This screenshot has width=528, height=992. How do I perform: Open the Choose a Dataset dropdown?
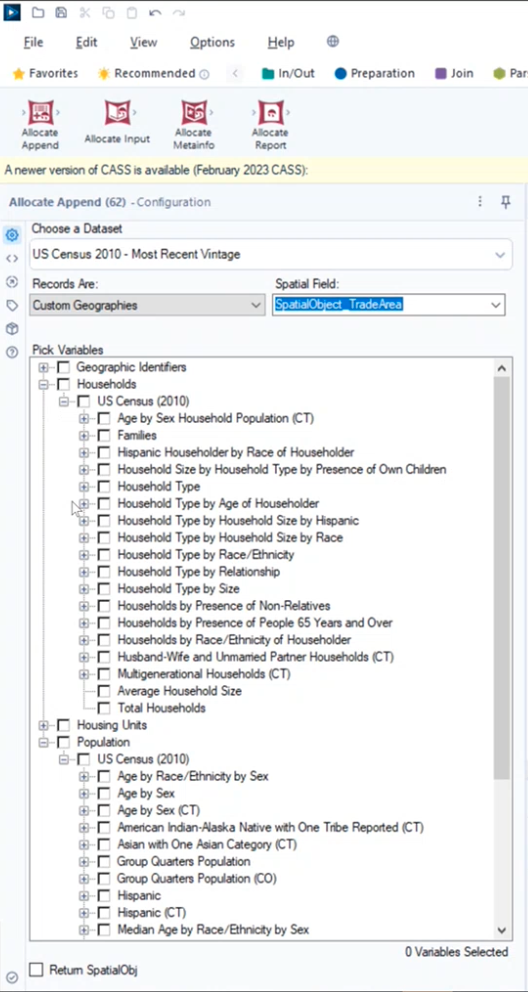(x=271, y=255)
